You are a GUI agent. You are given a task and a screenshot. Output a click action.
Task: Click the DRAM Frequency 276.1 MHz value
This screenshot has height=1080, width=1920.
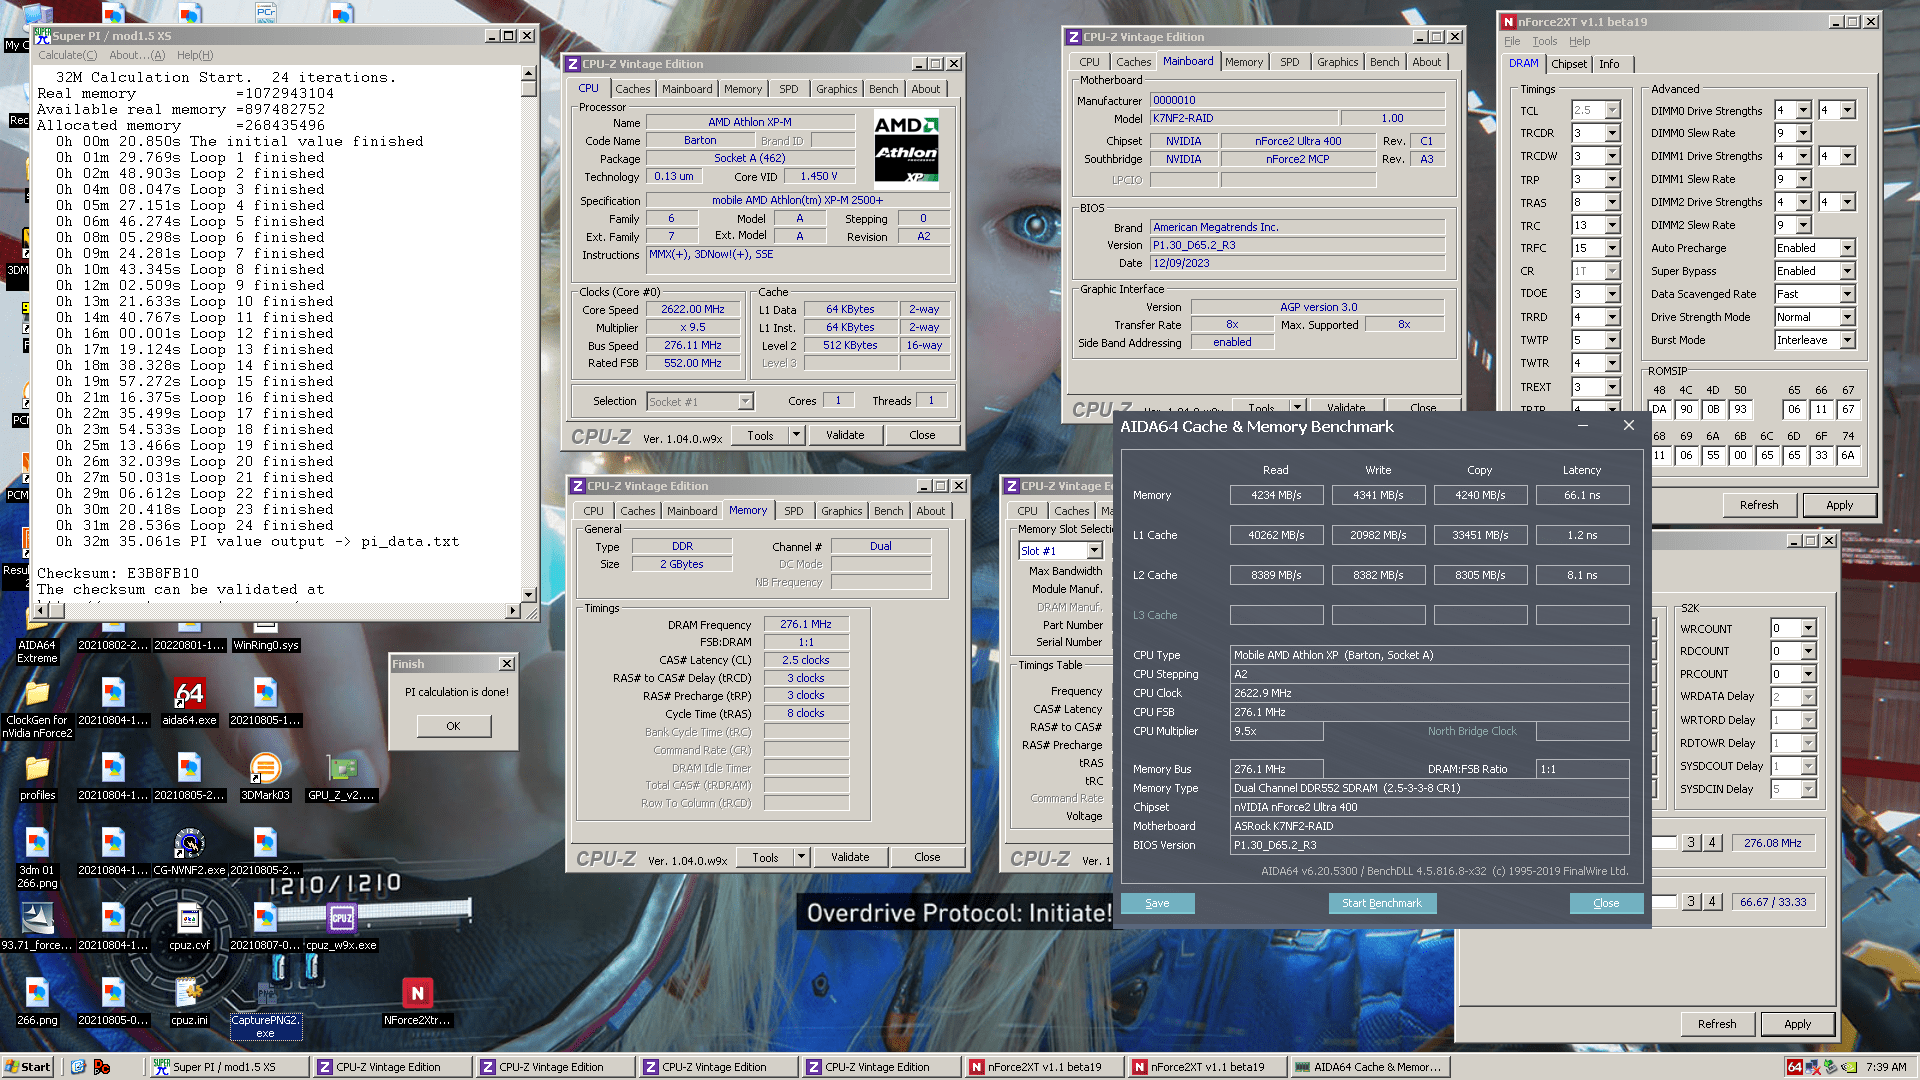pos(806,624)
